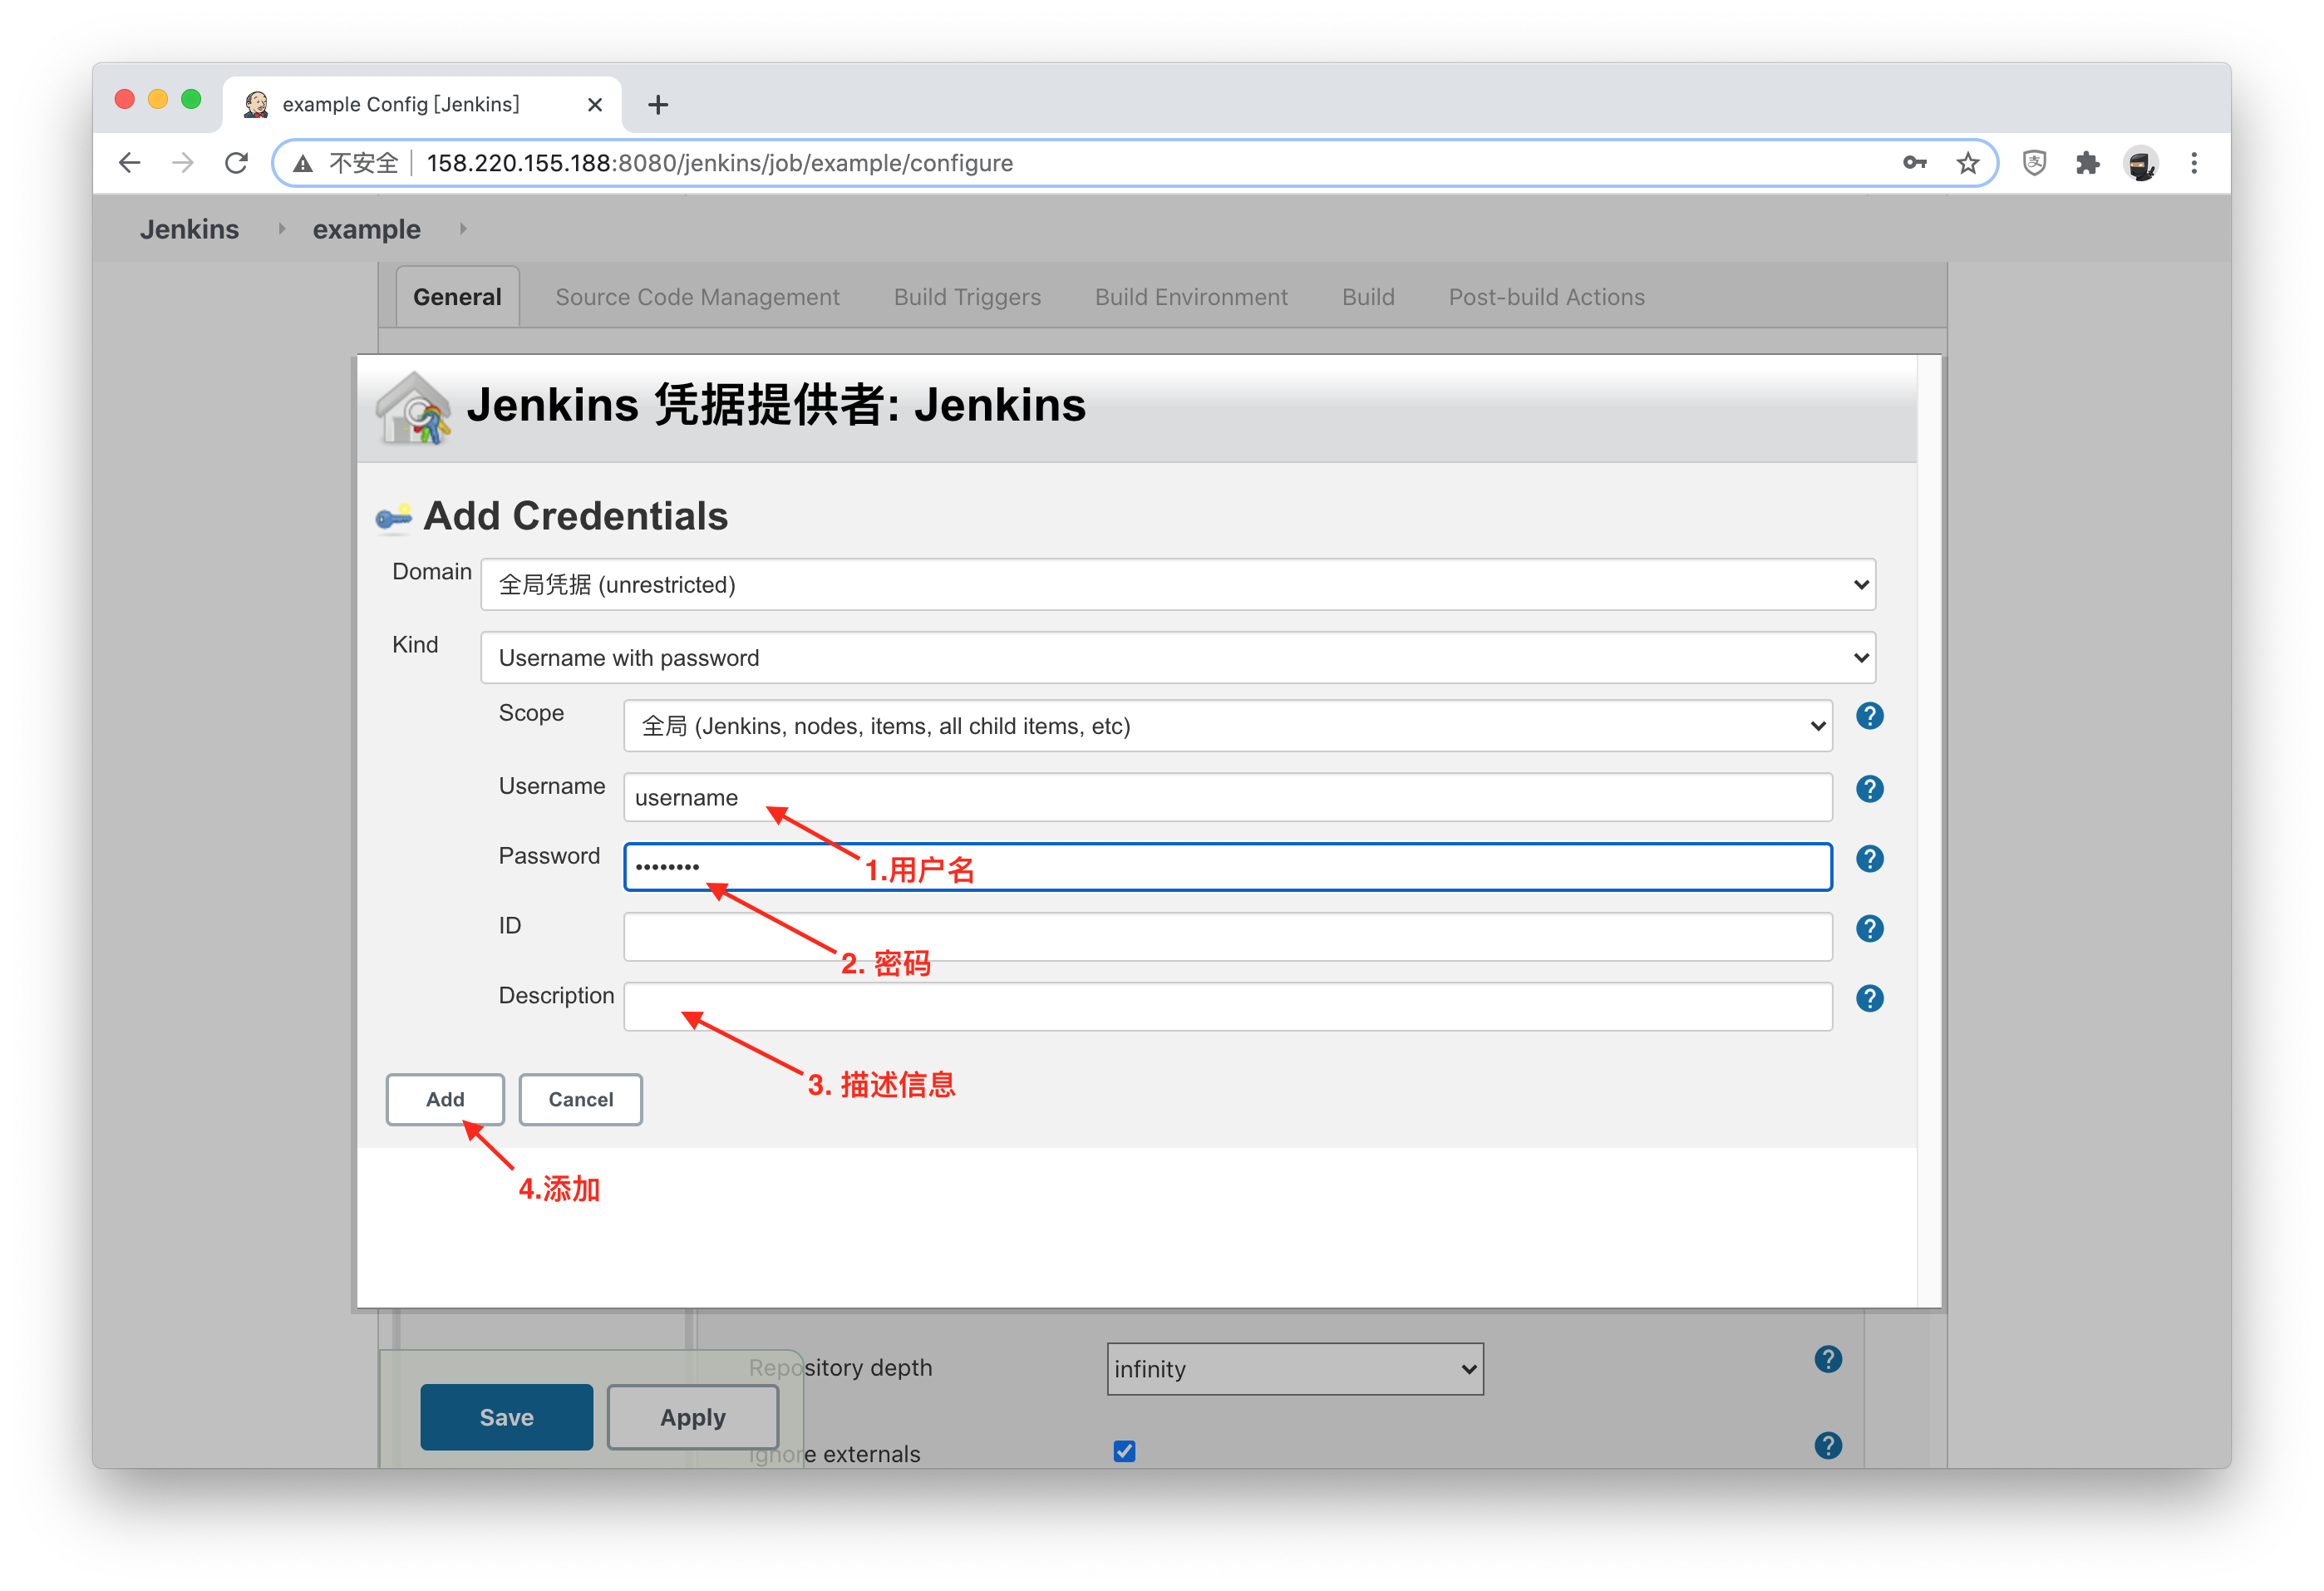The image size is (2324, 1591).
Task: Click the Repository depth label
Action: (840, 1368)
